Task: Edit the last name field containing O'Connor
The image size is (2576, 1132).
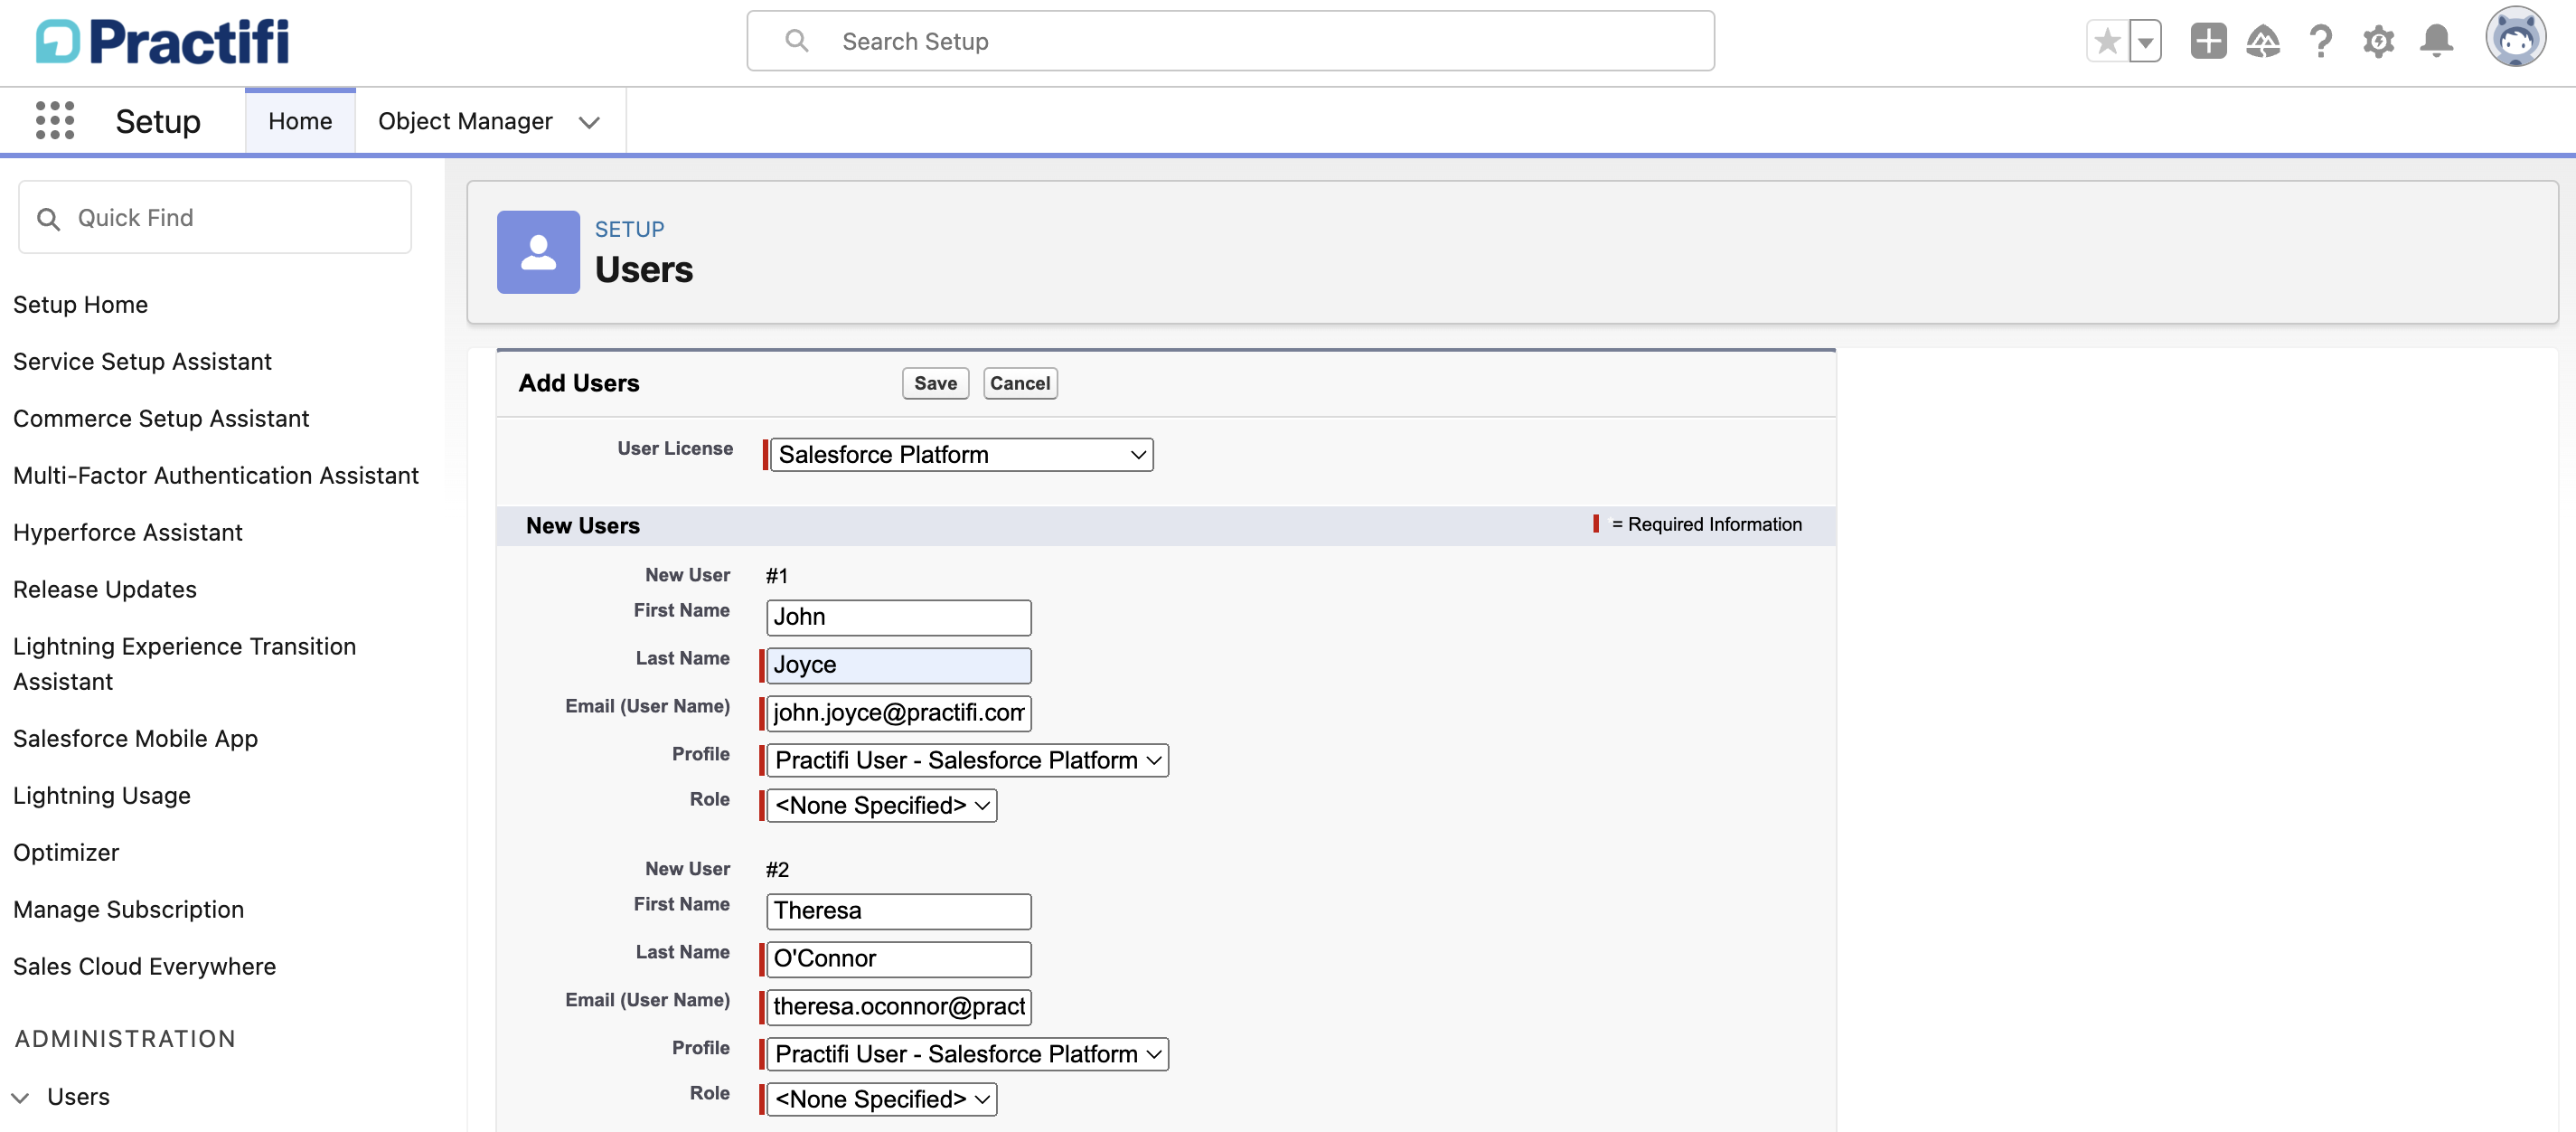Action: [899, 959]
